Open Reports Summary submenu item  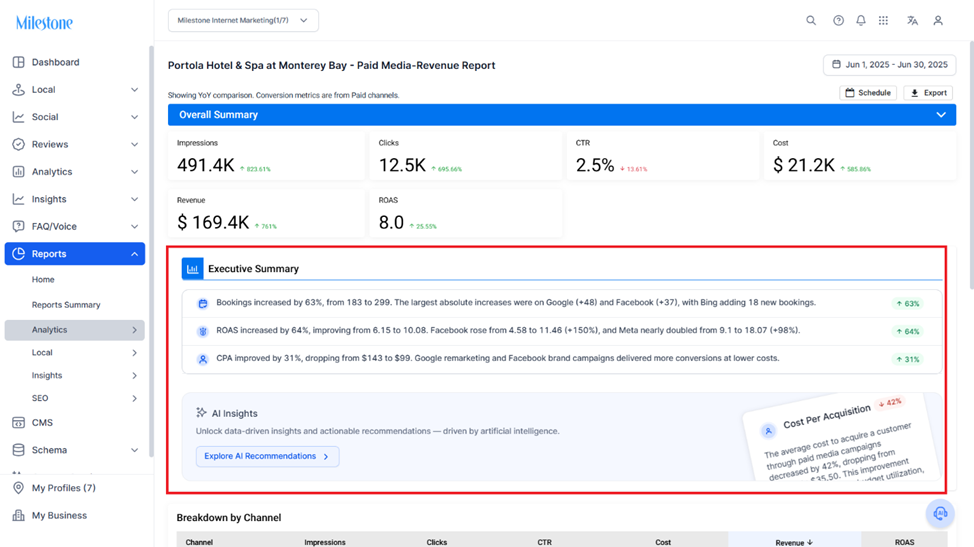[66, 305]
